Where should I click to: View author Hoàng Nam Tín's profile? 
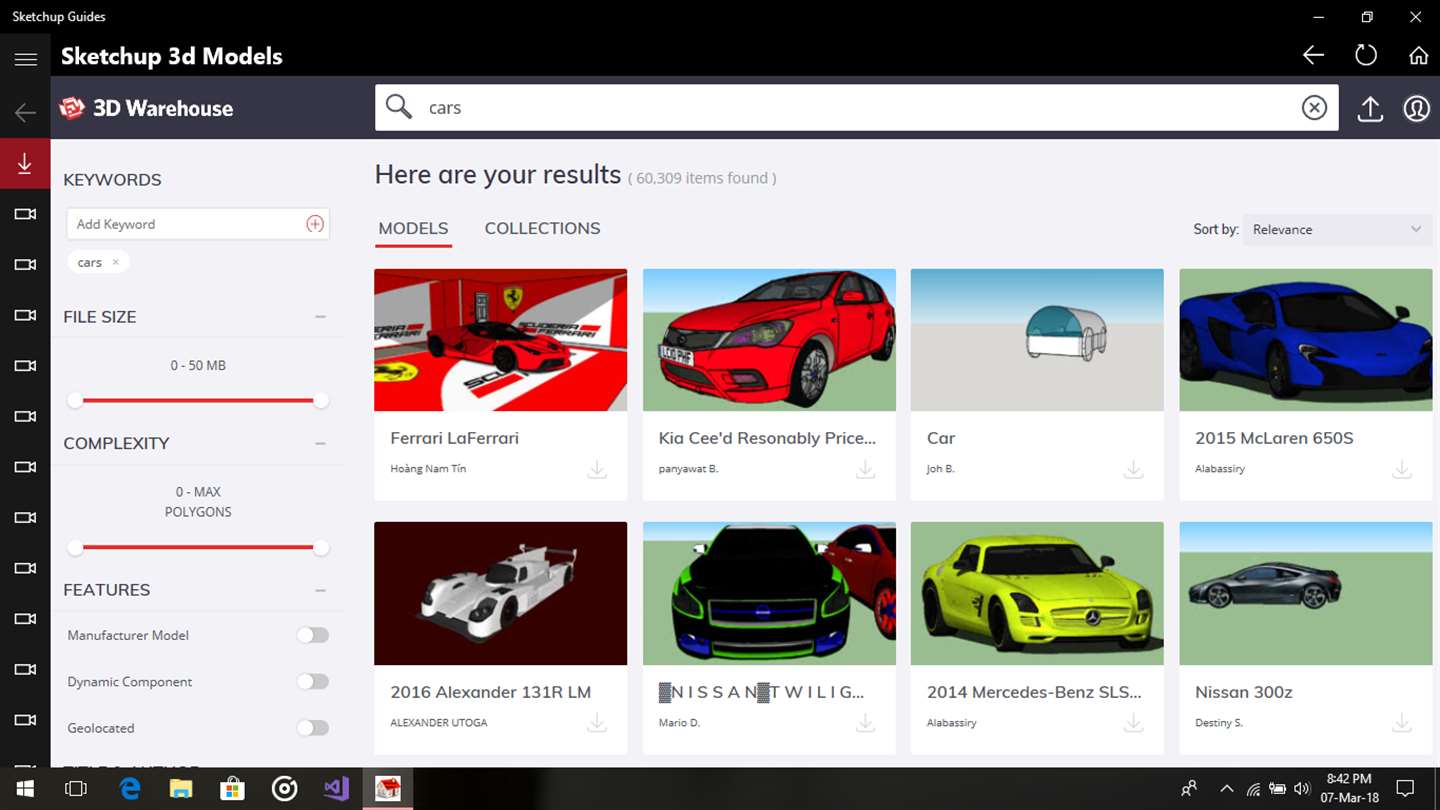pyautogui.click(x=428, y=468)
